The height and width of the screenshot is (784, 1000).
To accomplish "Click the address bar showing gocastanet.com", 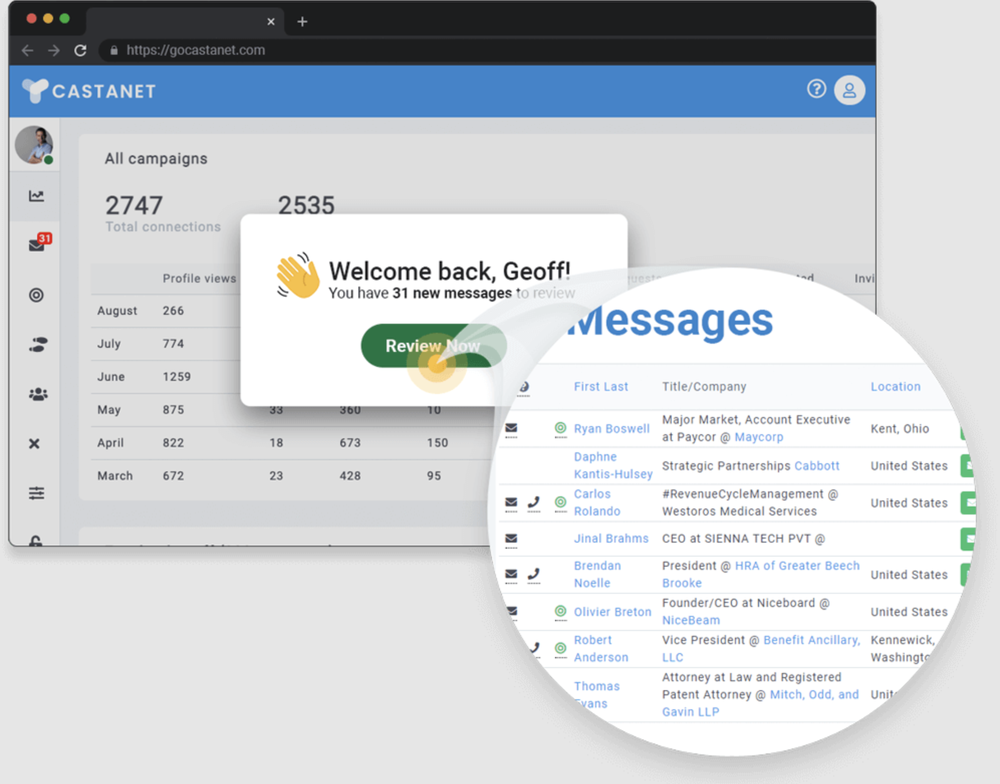I will coord(487,50).
